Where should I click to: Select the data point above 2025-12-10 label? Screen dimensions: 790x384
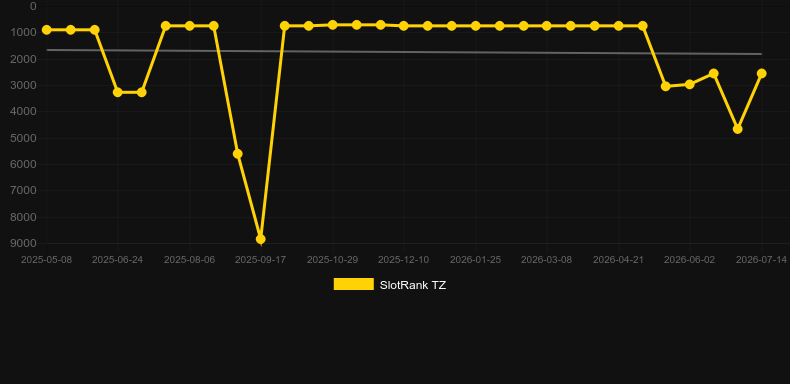pos(404,26)
